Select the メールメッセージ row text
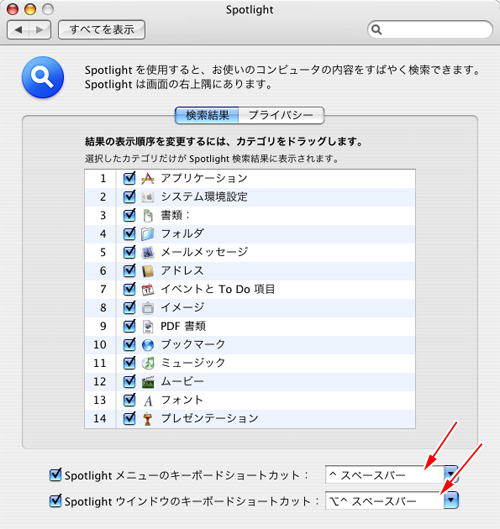Screen dimensions: 500x529 coord(204,252)
